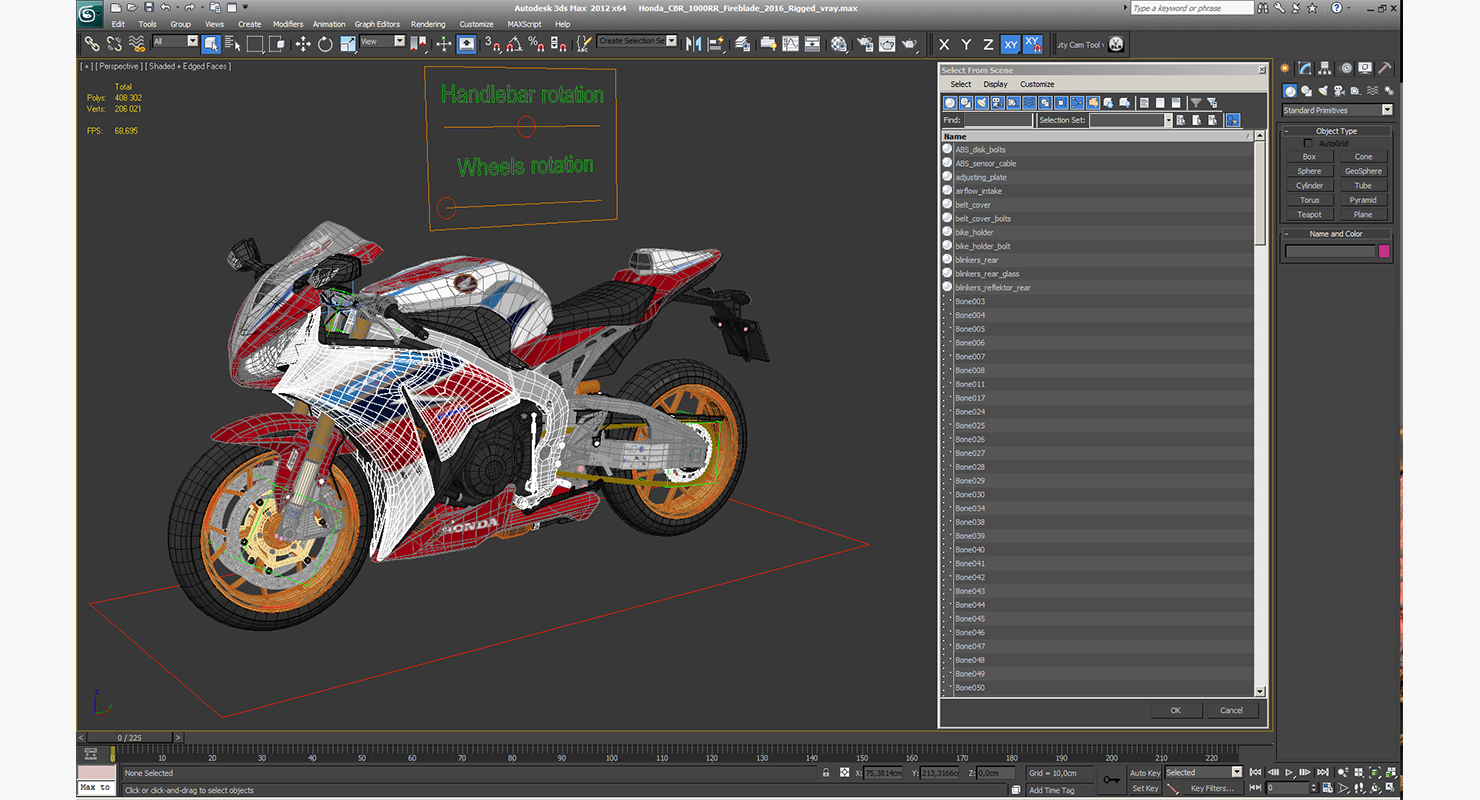Click the Teapot primitive button
1480x800 pixels.
(1309, 215)
